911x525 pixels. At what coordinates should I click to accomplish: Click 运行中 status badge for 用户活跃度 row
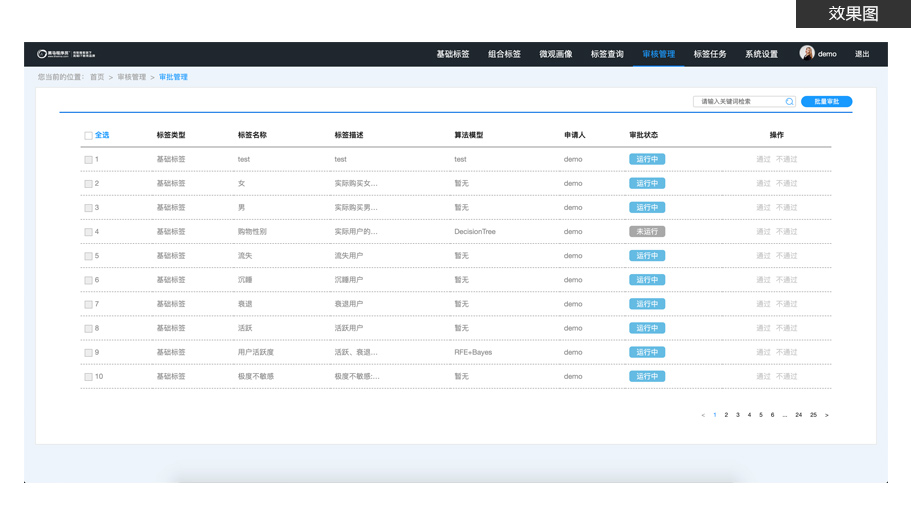click(x=647, y=352)
